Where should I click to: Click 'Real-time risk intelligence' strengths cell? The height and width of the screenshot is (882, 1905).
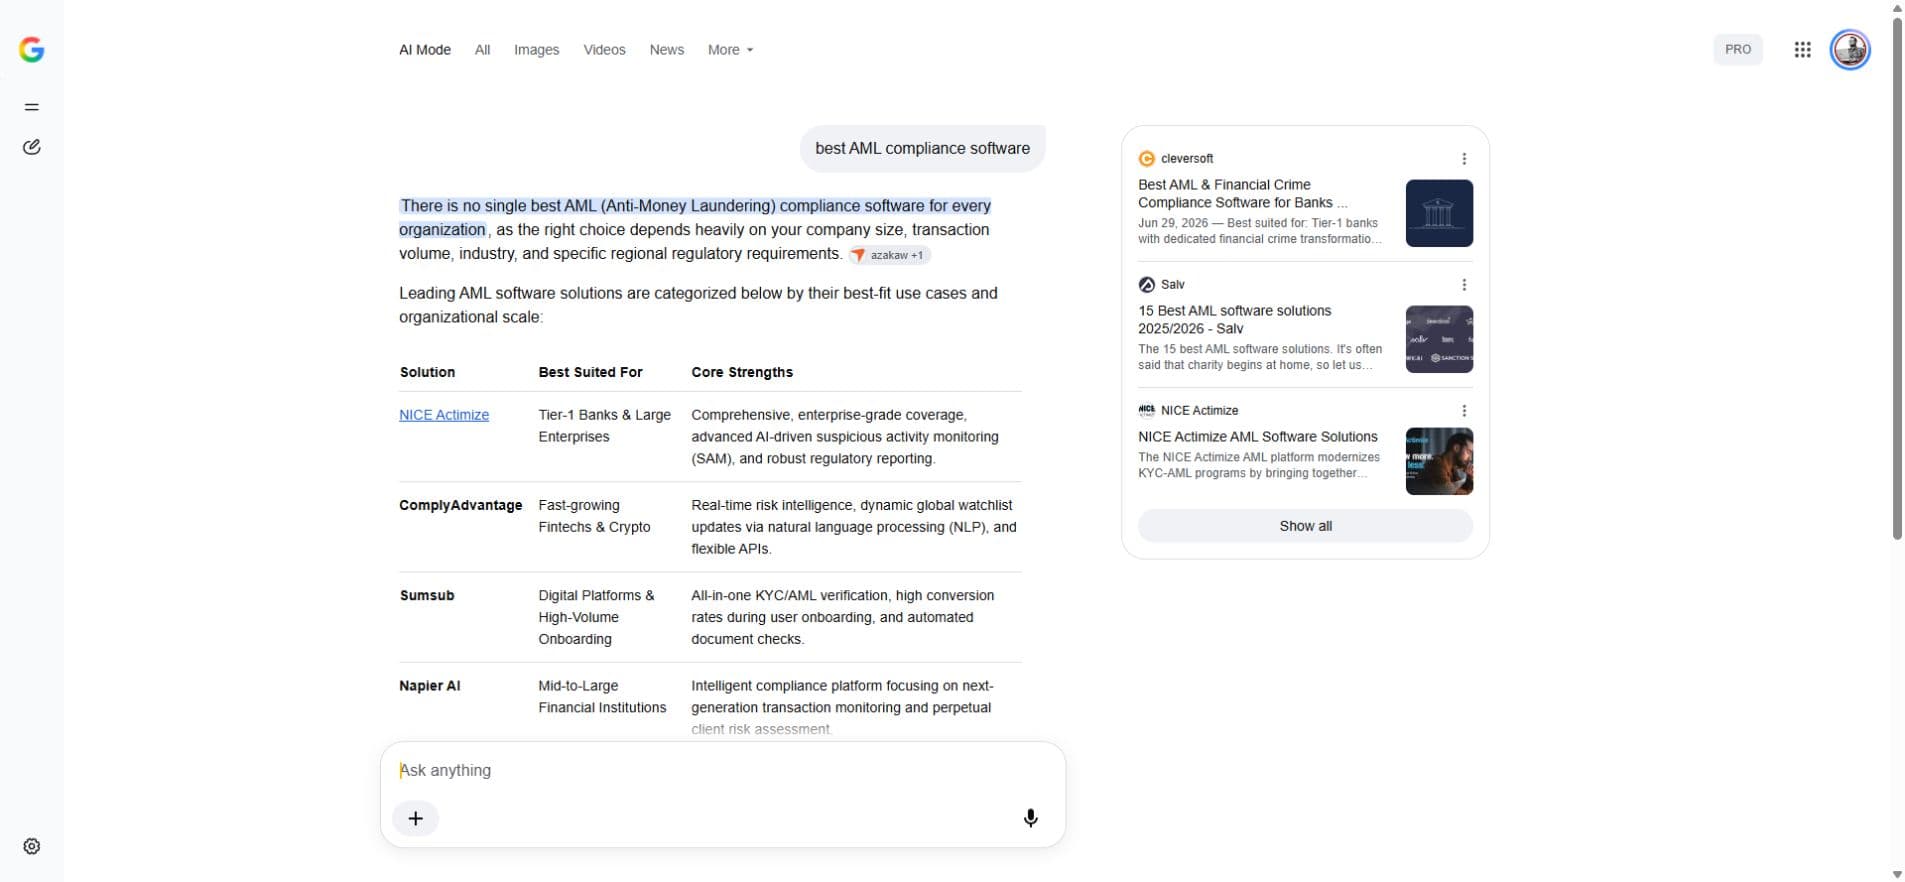[x=853, y=527]
